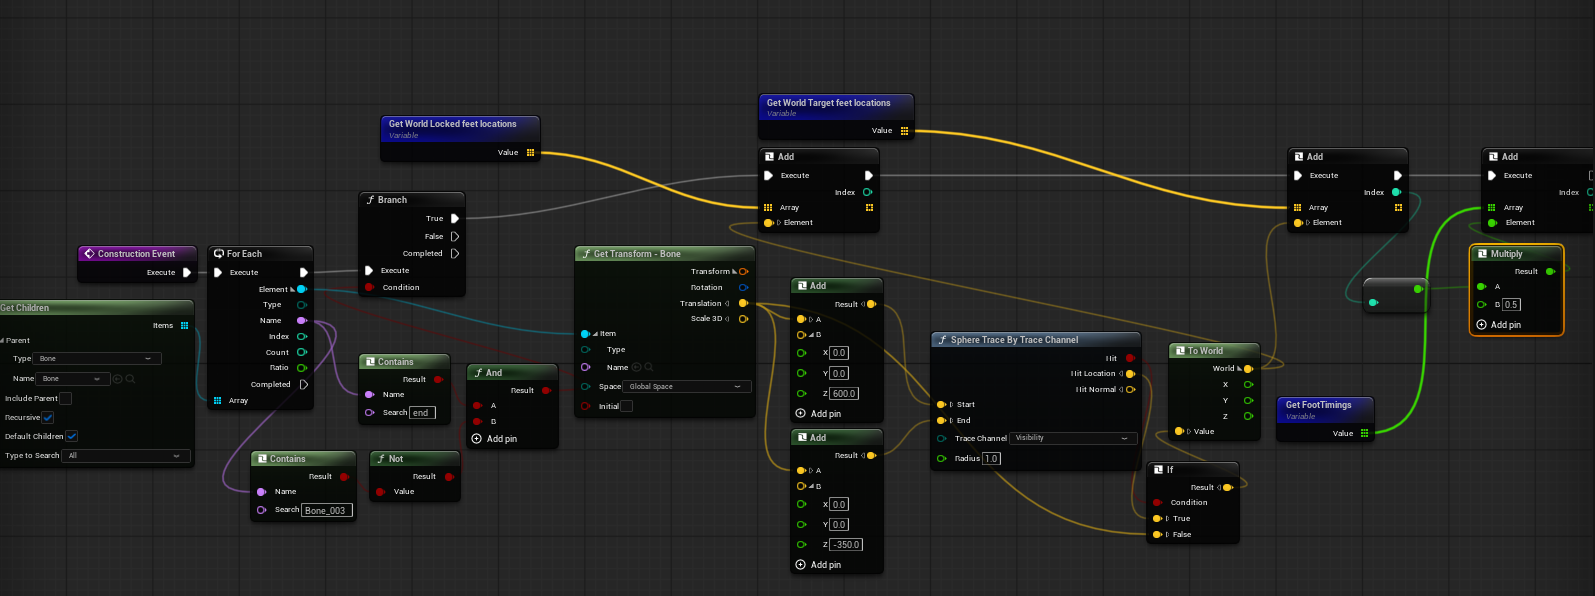The width and height of the screenshot is (1595, 596).
Task: Click the Add pin icon on Multiply node
Action: tap(1481, 325)
